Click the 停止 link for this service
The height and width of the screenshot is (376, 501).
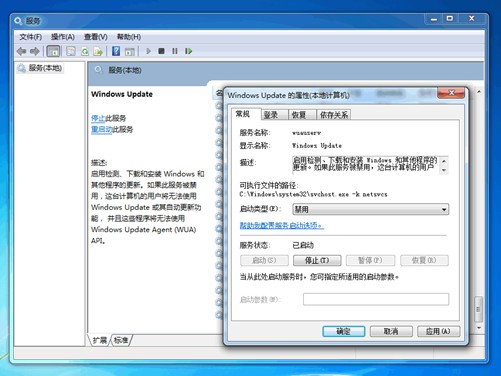click(x=98, y=118)
